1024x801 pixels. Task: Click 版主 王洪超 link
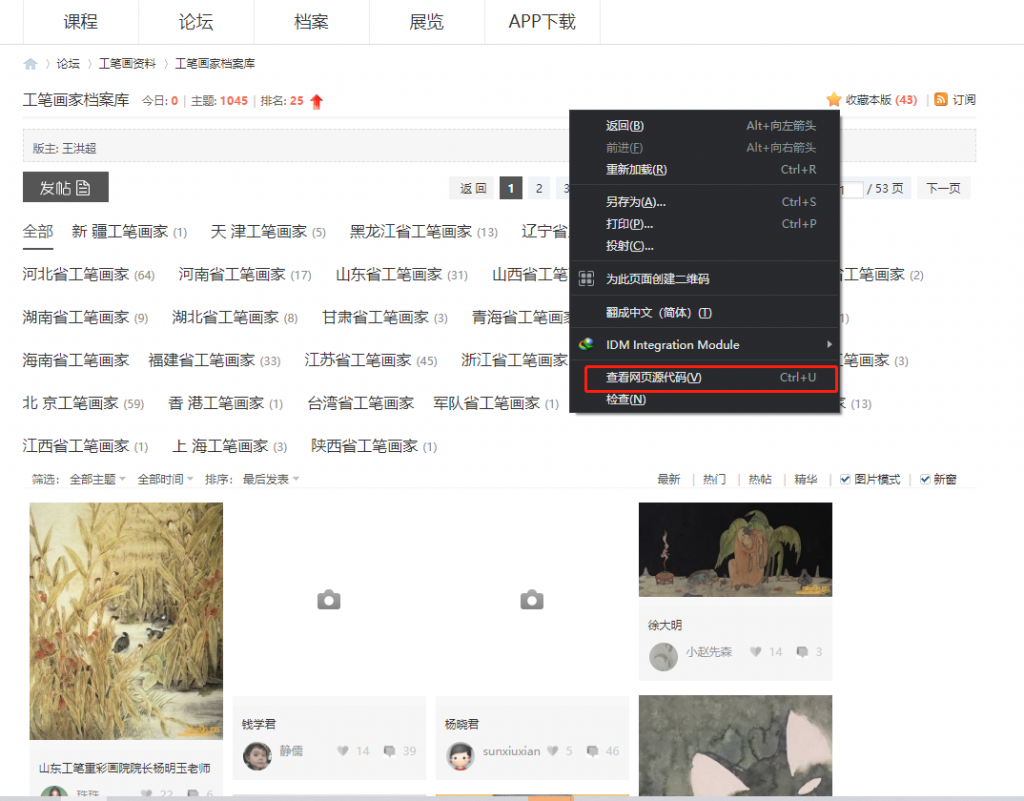(79, 148)
